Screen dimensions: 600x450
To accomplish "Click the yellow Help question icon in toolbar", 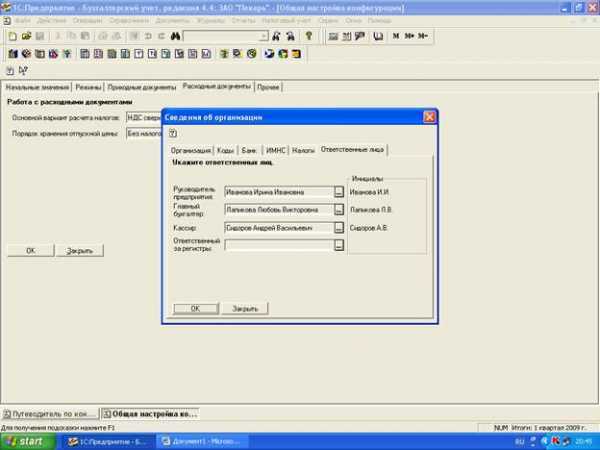I will click(x=309, y=36).
